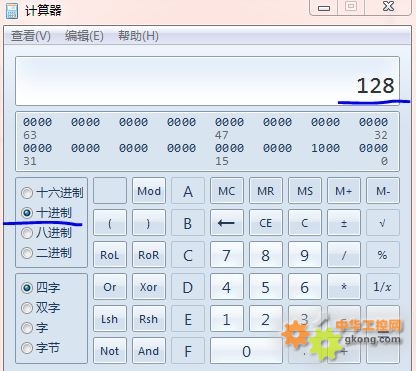Click the number 7 key
The width and height of the screenshot is (416, 371).
tap(227, 255)
